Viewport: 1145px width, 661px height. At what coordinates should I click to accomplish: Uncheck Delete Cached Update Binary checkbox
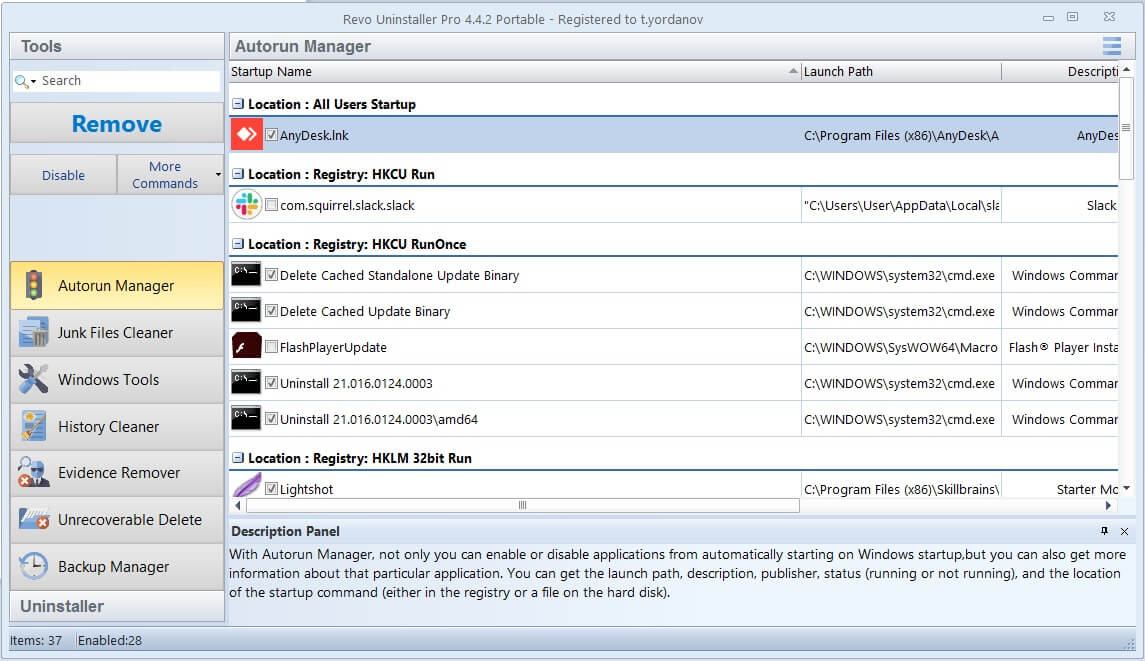point(272,310)
